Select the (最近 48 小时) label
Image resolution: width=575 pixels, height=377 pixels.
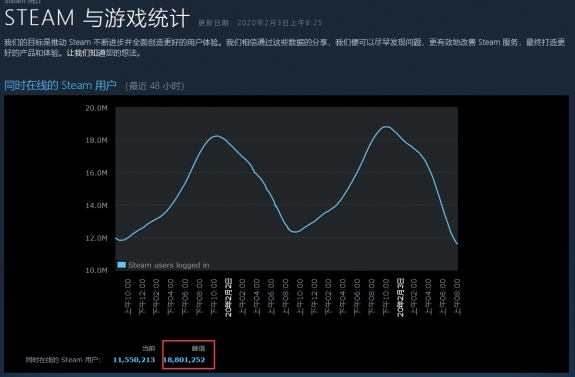pyautogui.click(x=155, y=86)
